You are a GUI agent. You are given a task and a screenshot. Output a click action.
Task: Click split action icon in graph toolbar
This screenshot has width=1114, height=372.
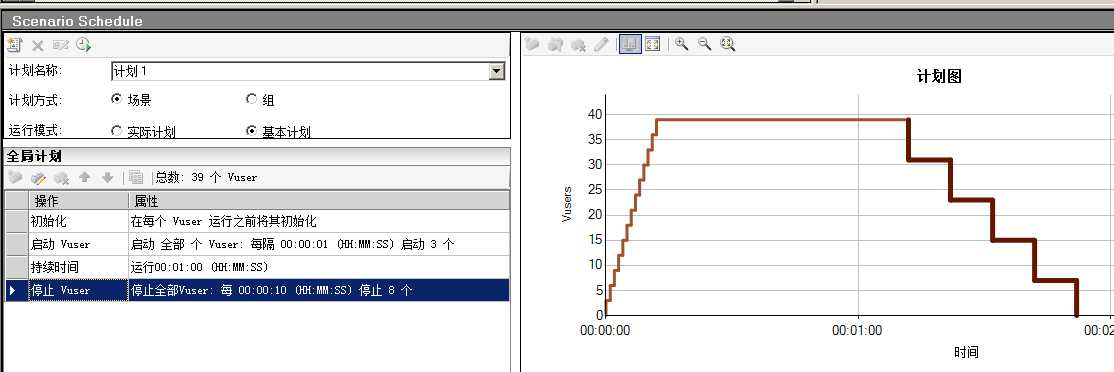[556, 45]
